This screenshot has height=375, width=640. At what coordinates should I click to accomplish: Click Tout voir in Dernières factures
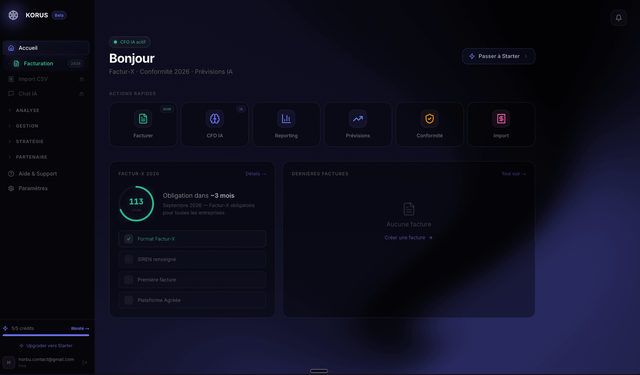(513, 174)
